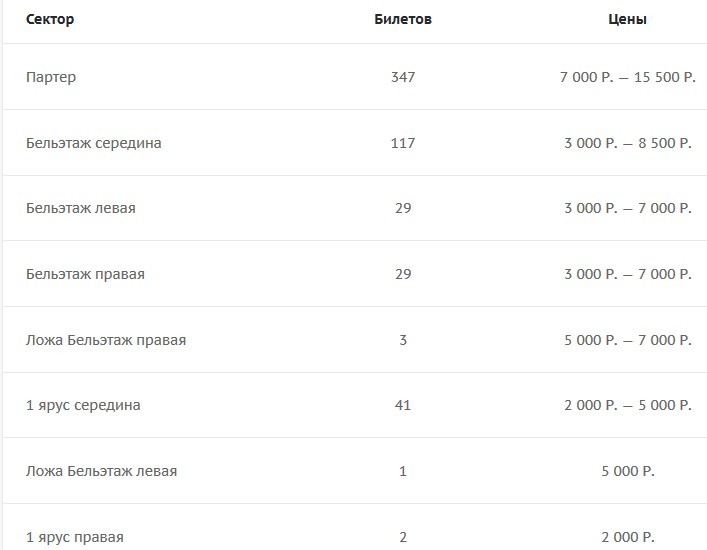The image size is (707, 550).
Task: Click the 347 tickets count for Партер
Action: (403, 77)
